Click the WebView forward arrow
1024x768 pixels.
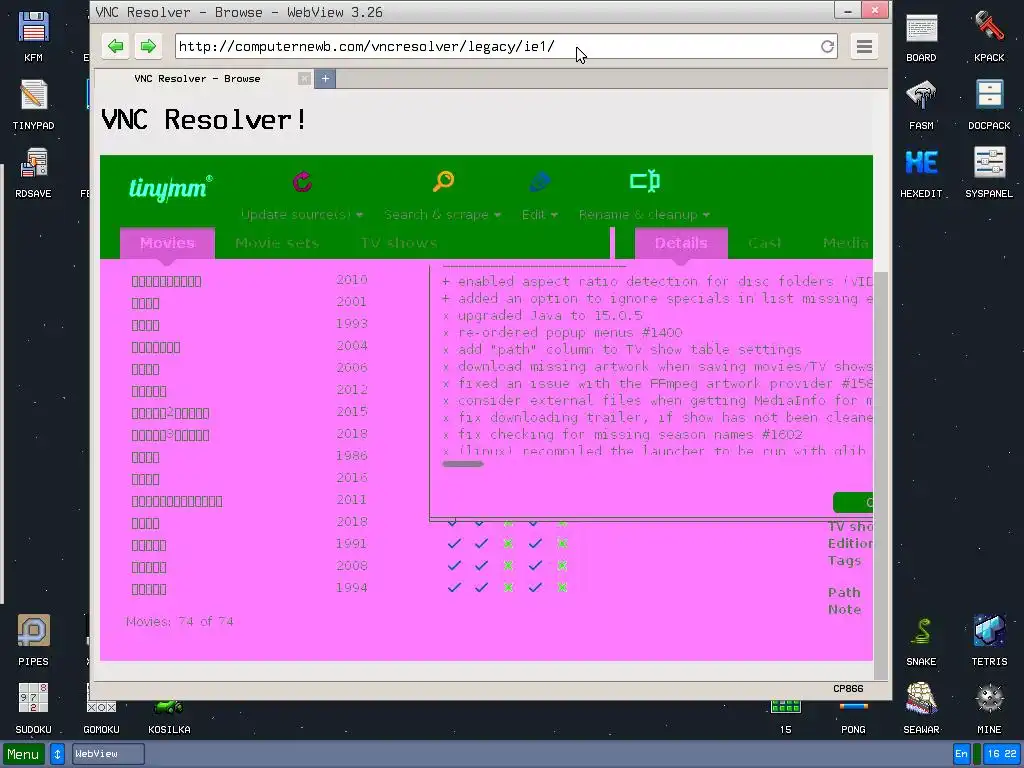(x=148, y=46)
